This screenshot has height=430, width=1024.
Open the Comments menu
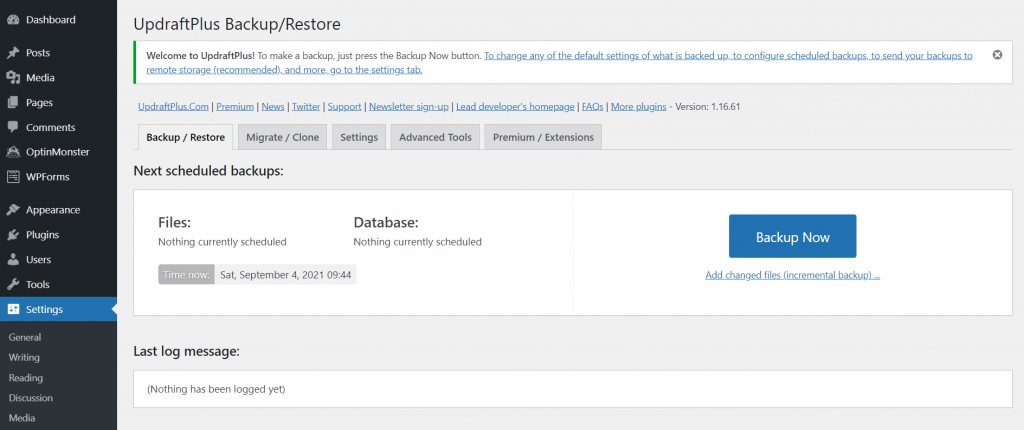58,127
